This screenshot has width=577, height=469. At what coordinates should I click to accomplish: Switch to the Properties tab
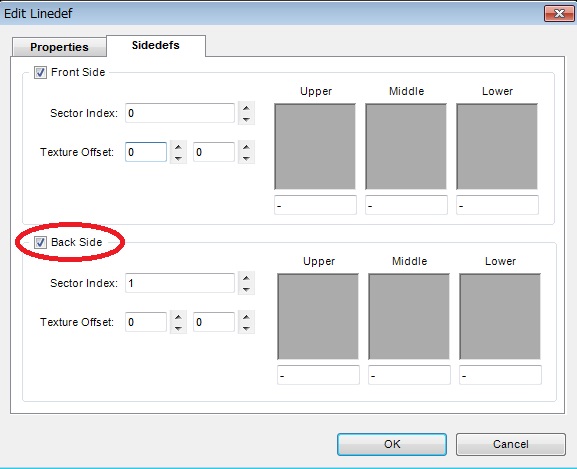59,47
